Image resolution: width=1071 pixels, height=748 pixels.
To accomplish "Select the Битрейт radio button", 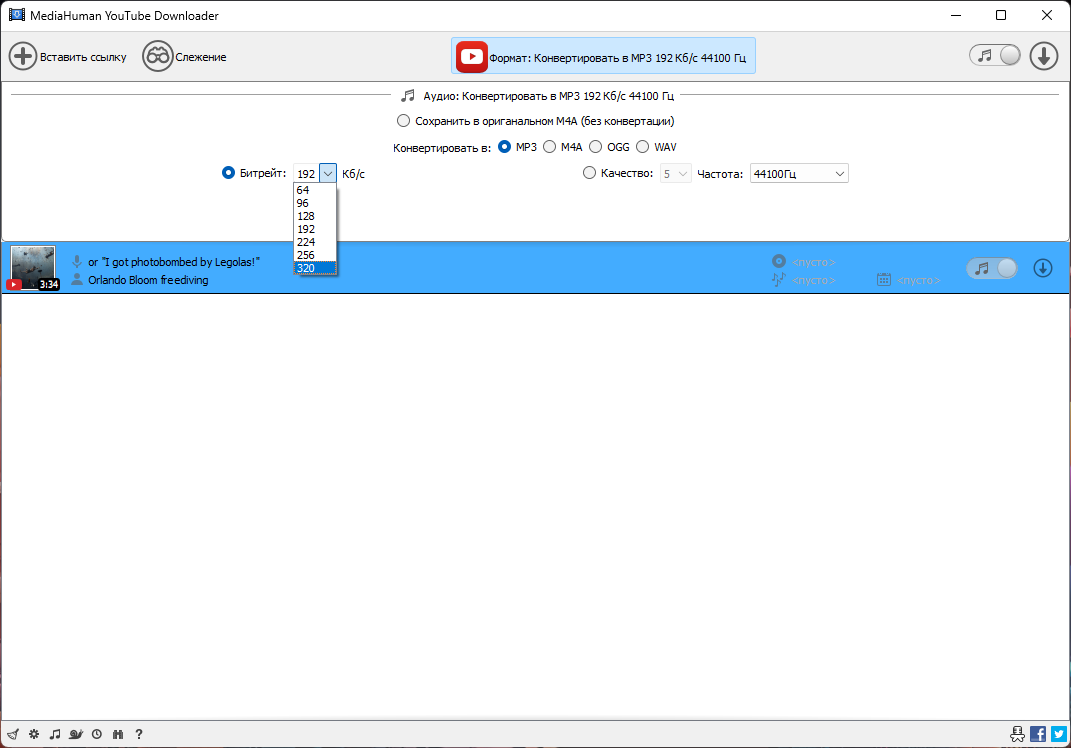I will tap(228, 173).
